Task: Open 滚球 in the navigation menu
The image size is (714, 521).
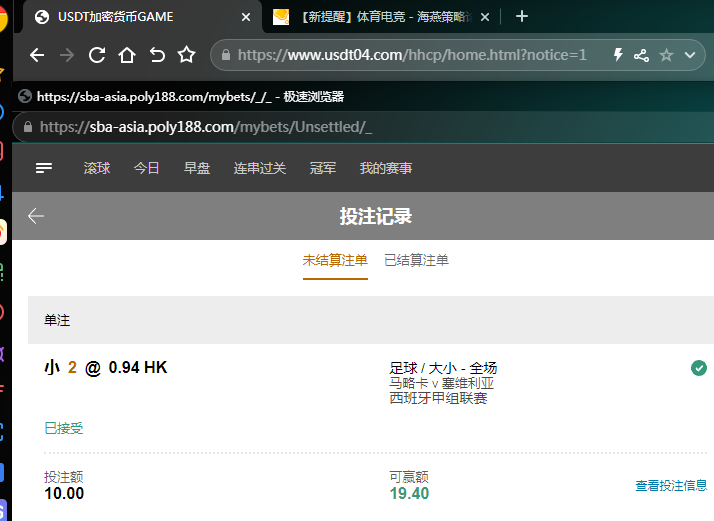Action: pos(97,168)
